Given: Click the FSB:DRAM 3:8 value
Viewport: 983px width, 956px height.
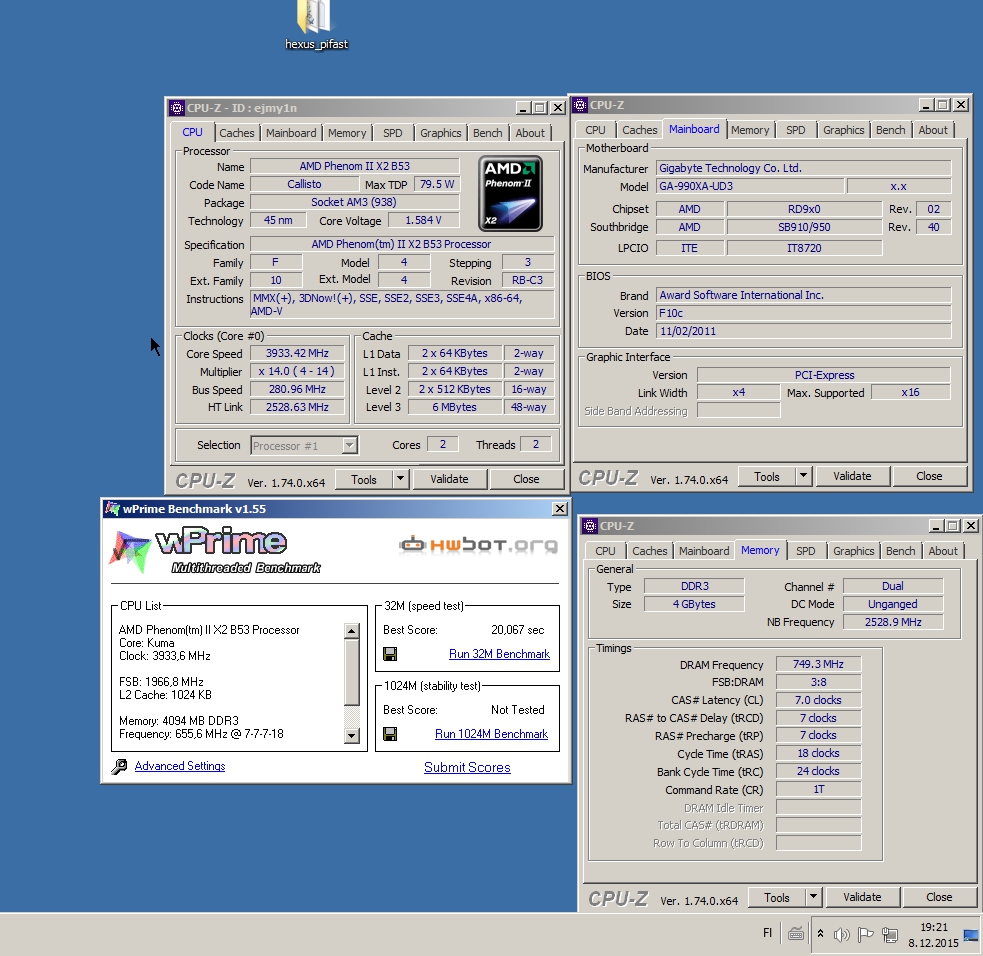Looking at the screenshot, I should pos(818,682).
